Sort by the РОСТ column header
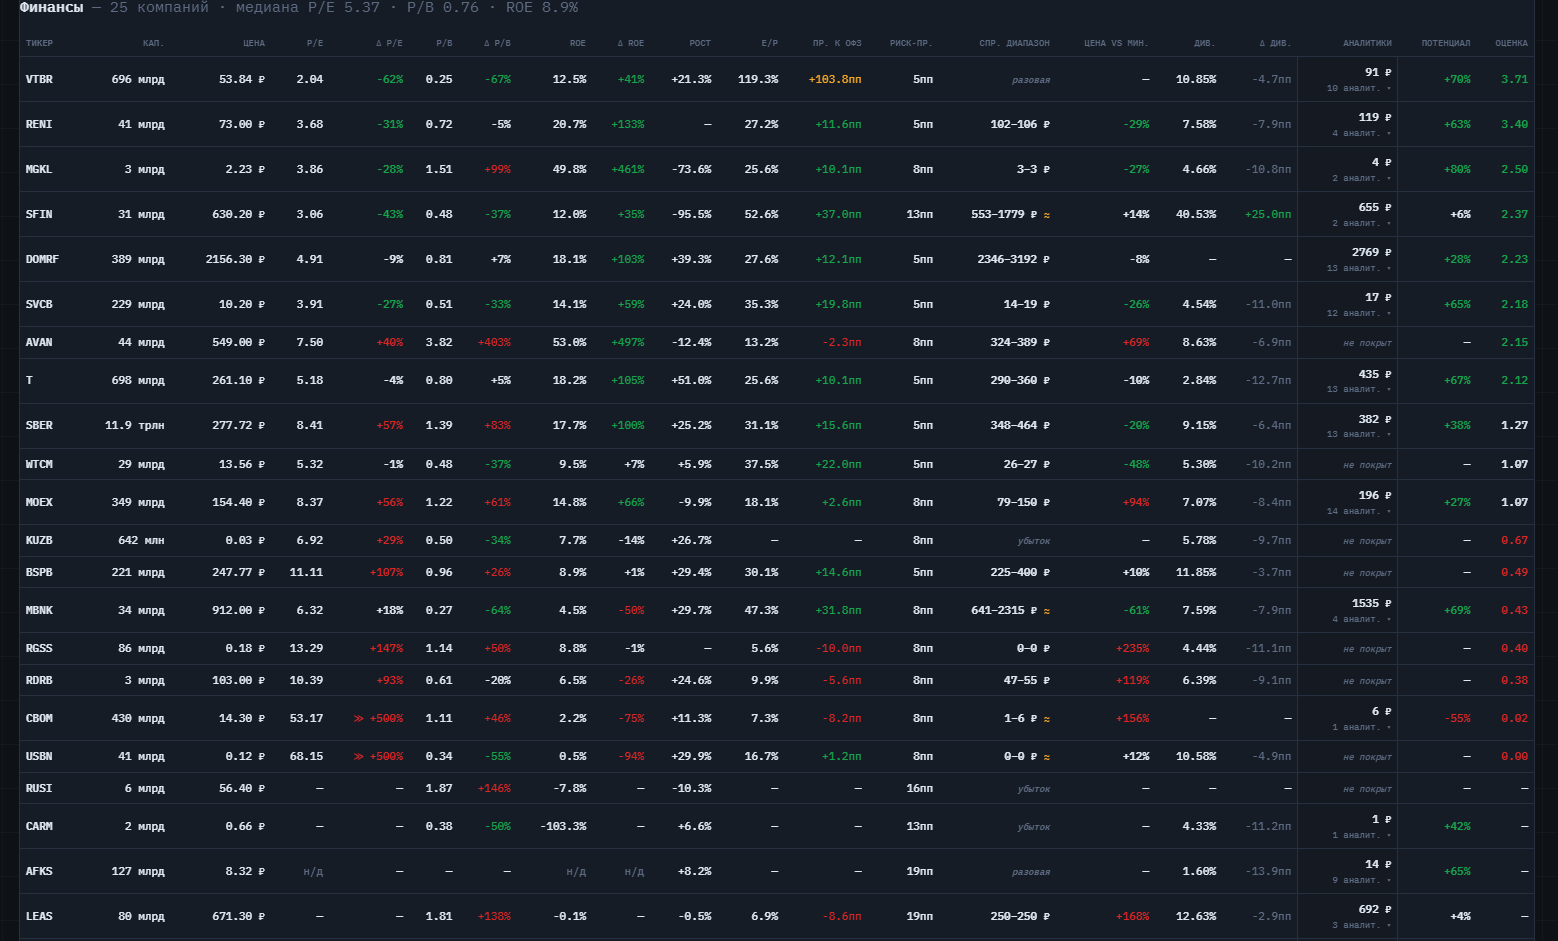This screenshot has width=1558, height=941. (x=700, y=44)
